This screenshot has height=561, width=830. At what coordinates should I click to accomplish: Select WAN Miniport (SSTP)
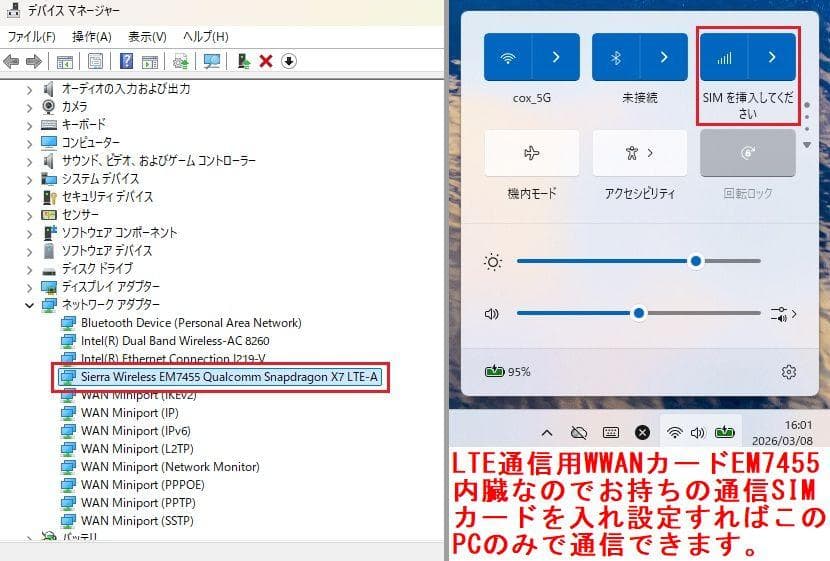tap(137, 521)
